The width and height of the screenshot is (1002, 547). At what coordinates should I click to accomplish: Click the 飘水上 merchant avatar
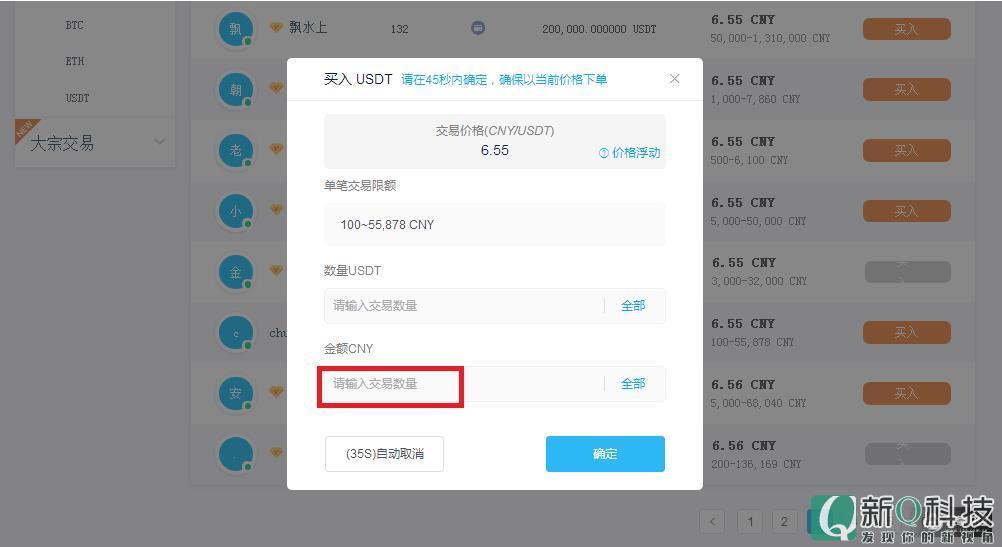pos(236,29)
